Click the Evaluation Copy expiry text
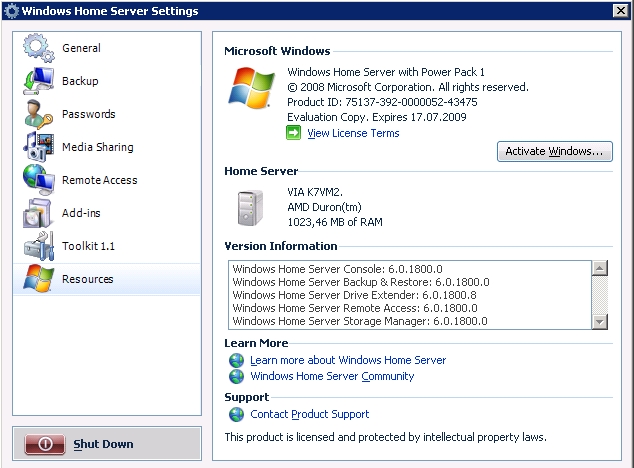This screenshot has height=468, width=634. tap(376, 117)
